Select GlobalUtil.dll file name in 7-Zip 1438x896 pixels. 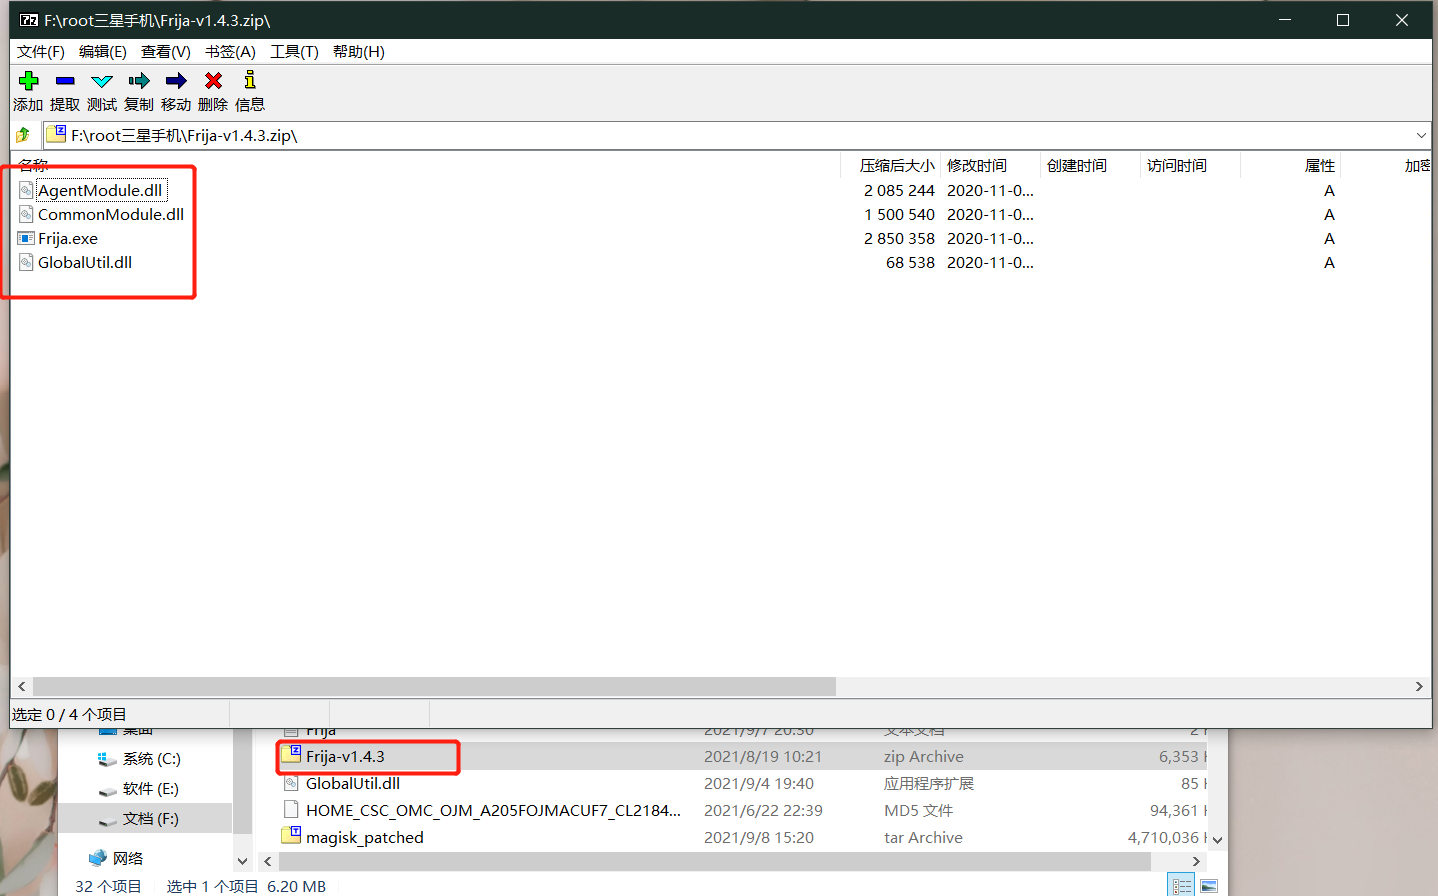point(85,262)
